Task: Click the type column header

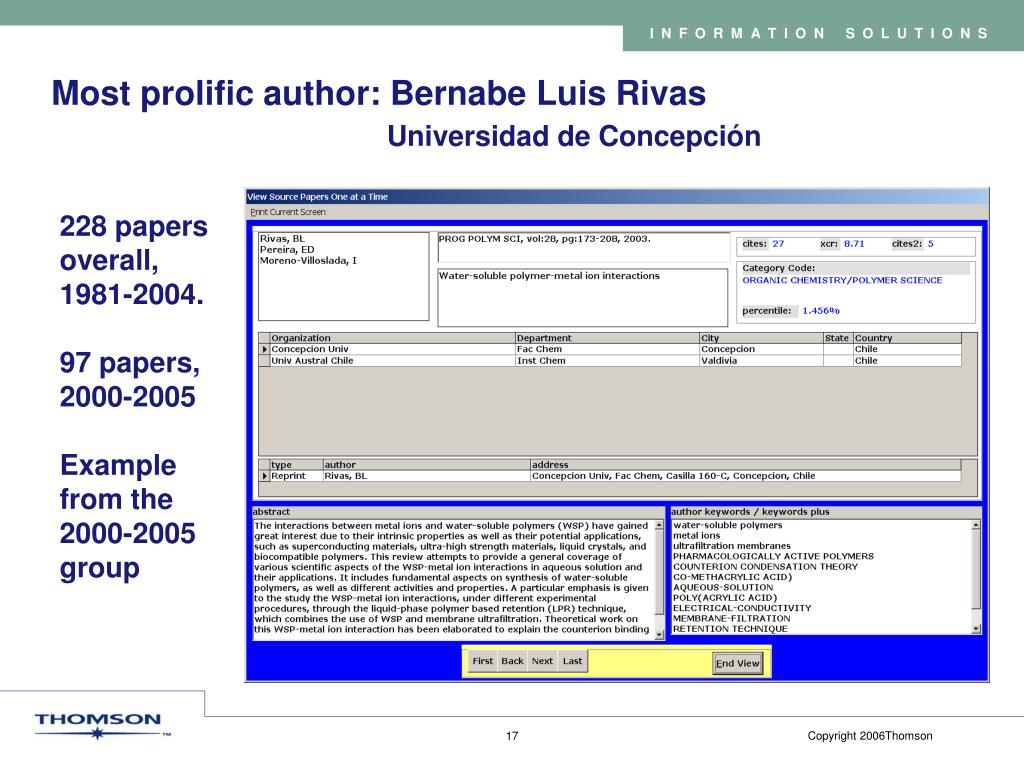Action: [296, 465]
